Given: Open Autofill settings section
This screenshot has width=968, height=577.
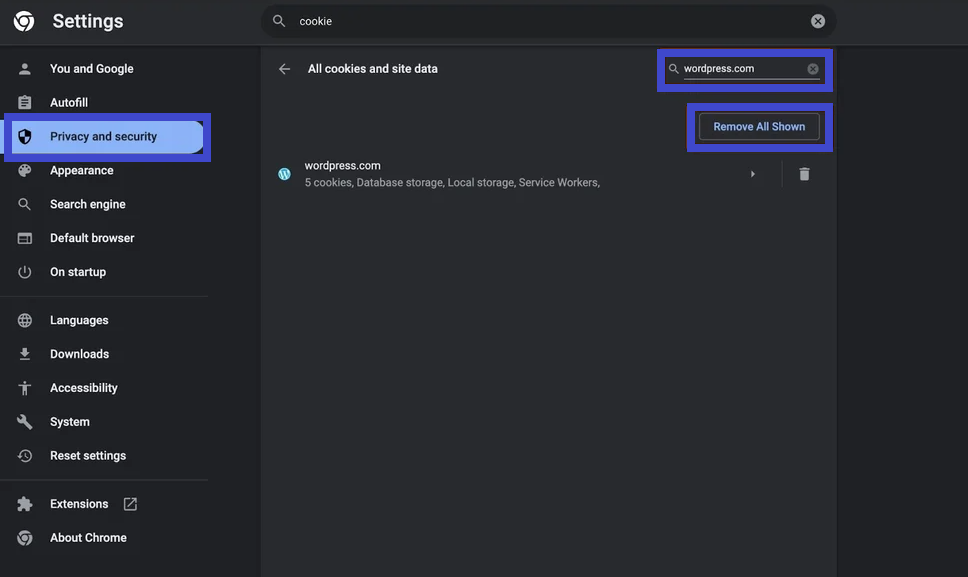Looking at the screenshot, I should click(x=69, y=102).
